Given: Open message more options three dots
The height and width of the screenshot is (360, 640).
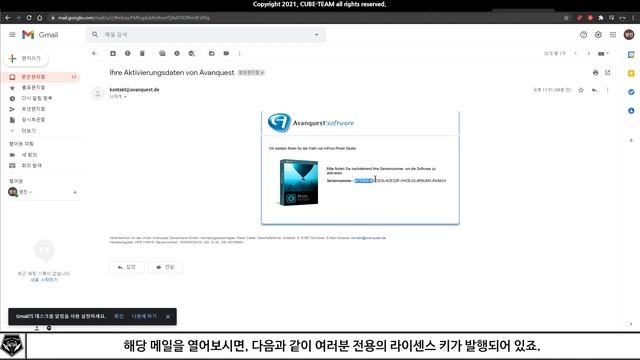Looking at the screenshot, I should [607, 90].
